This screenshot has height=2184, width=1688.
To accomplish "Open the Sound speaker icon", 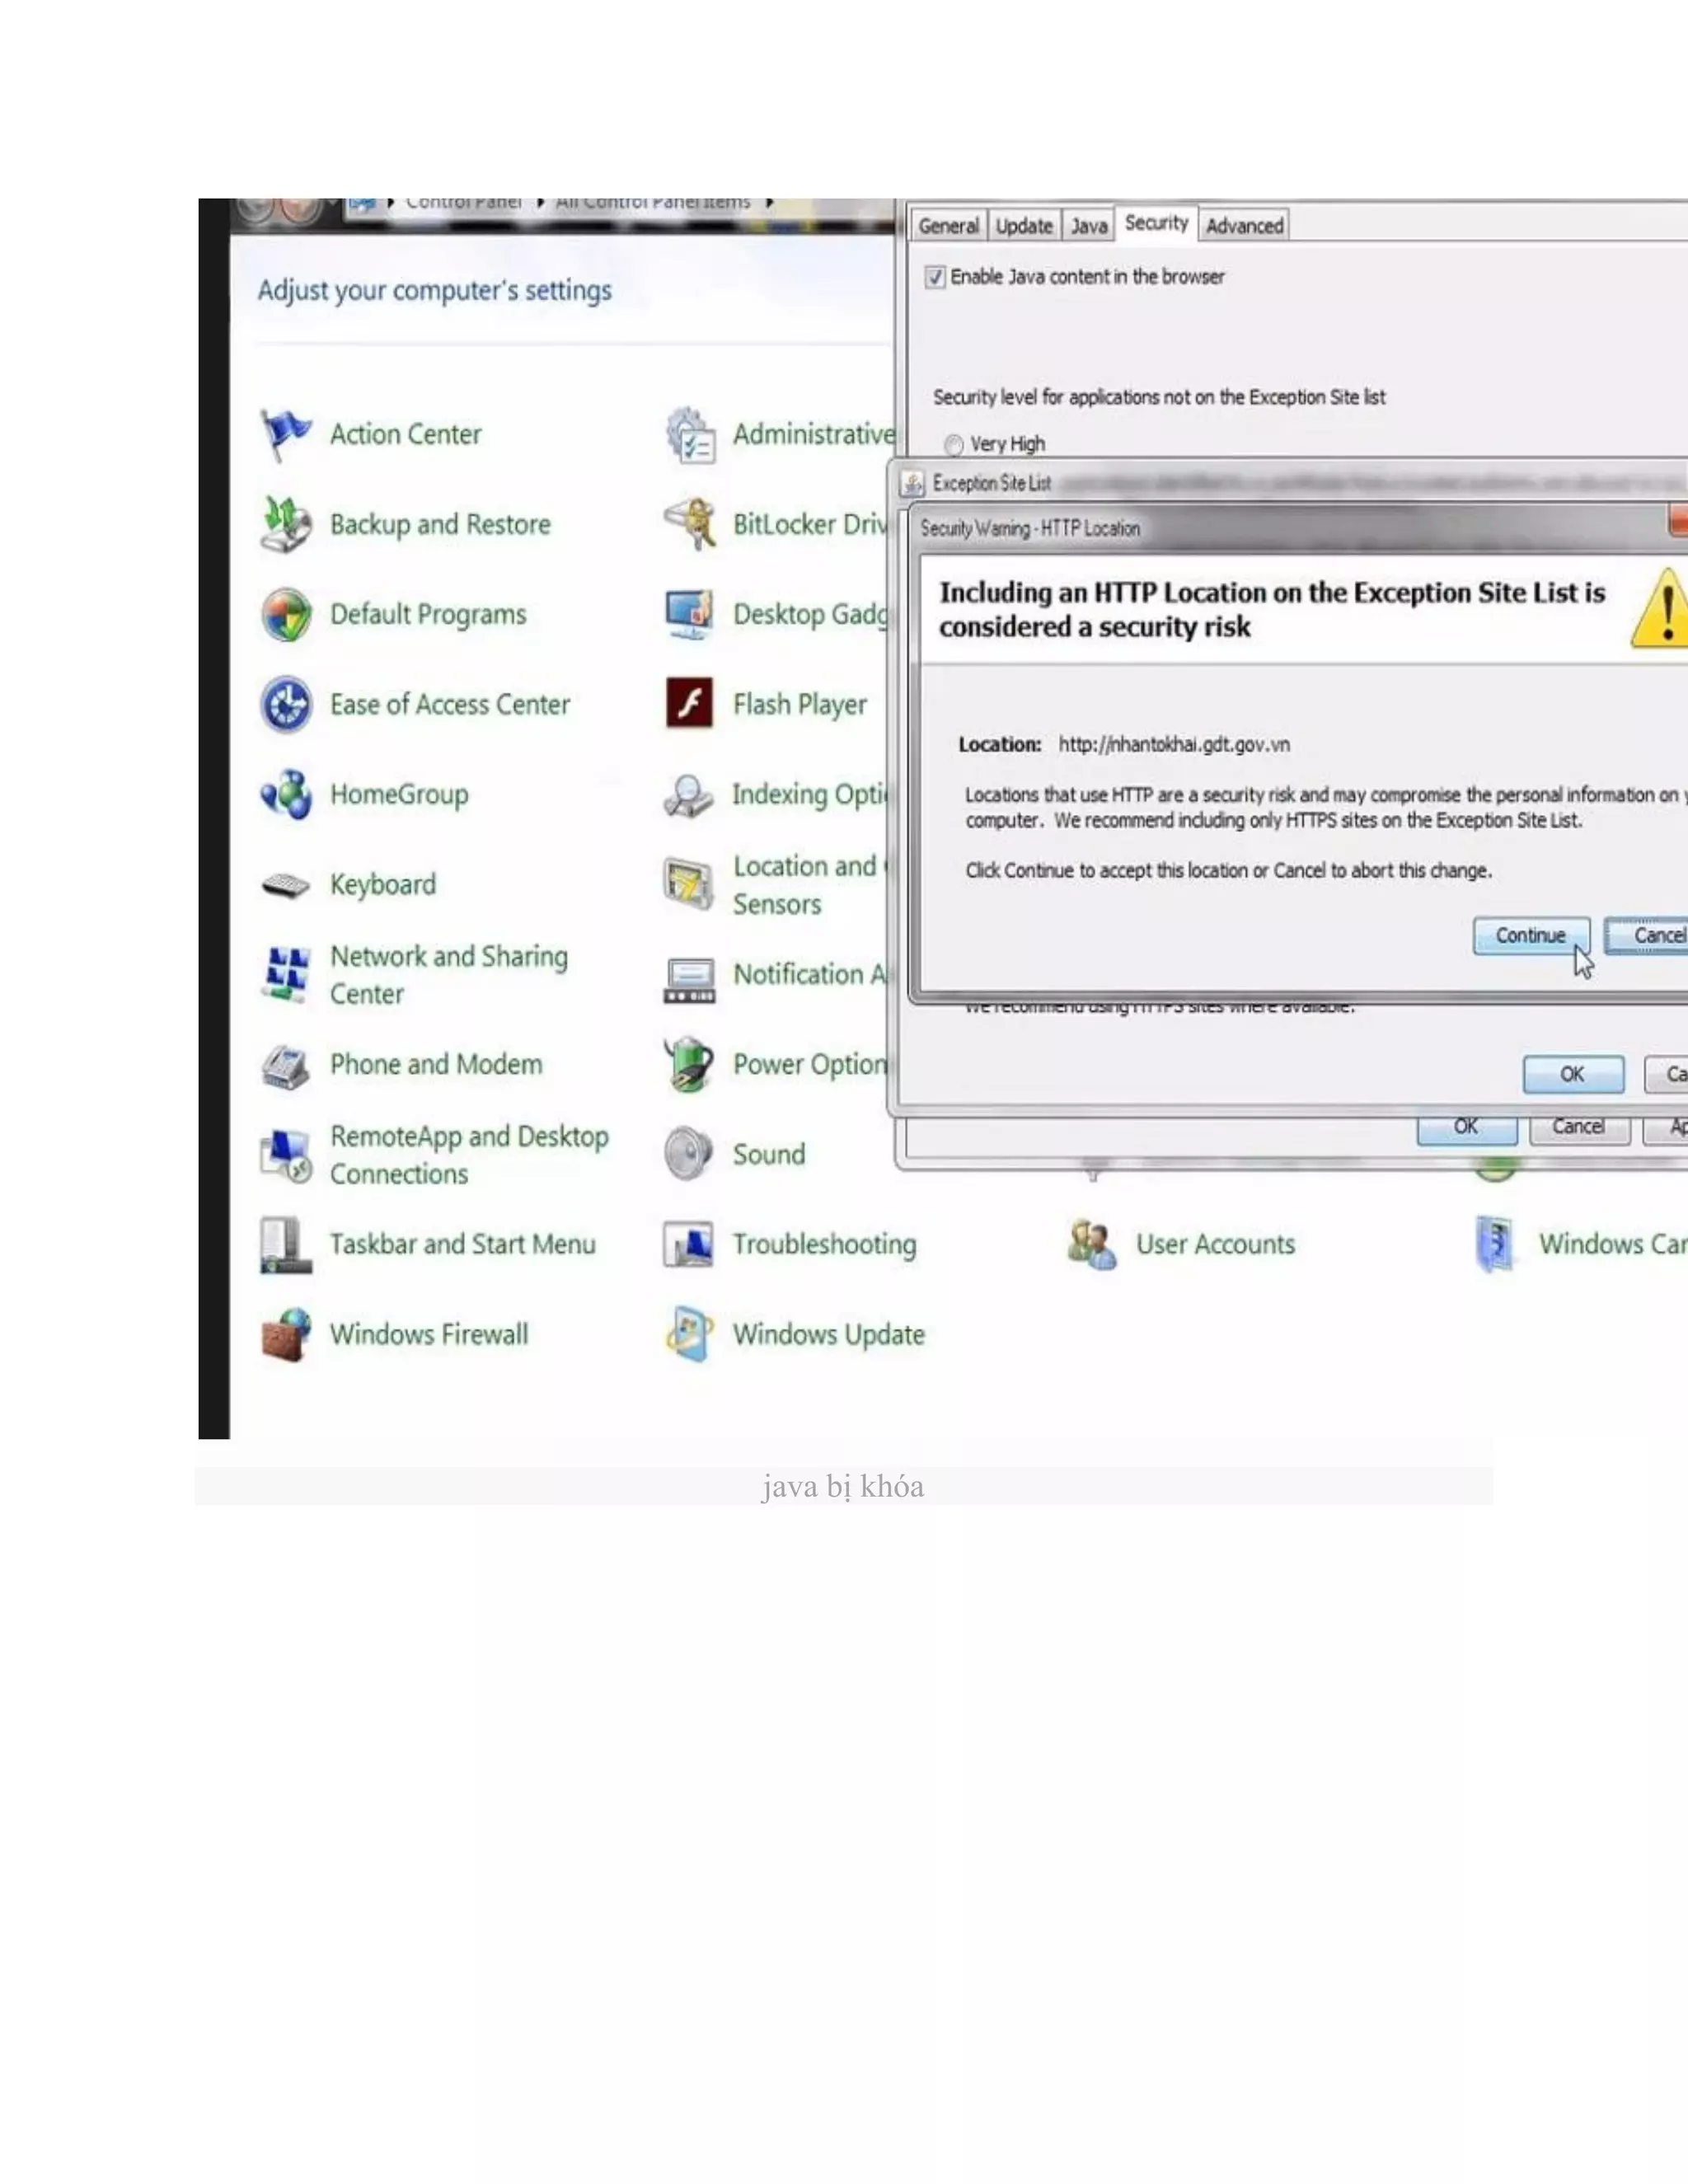I will 689,1154.
